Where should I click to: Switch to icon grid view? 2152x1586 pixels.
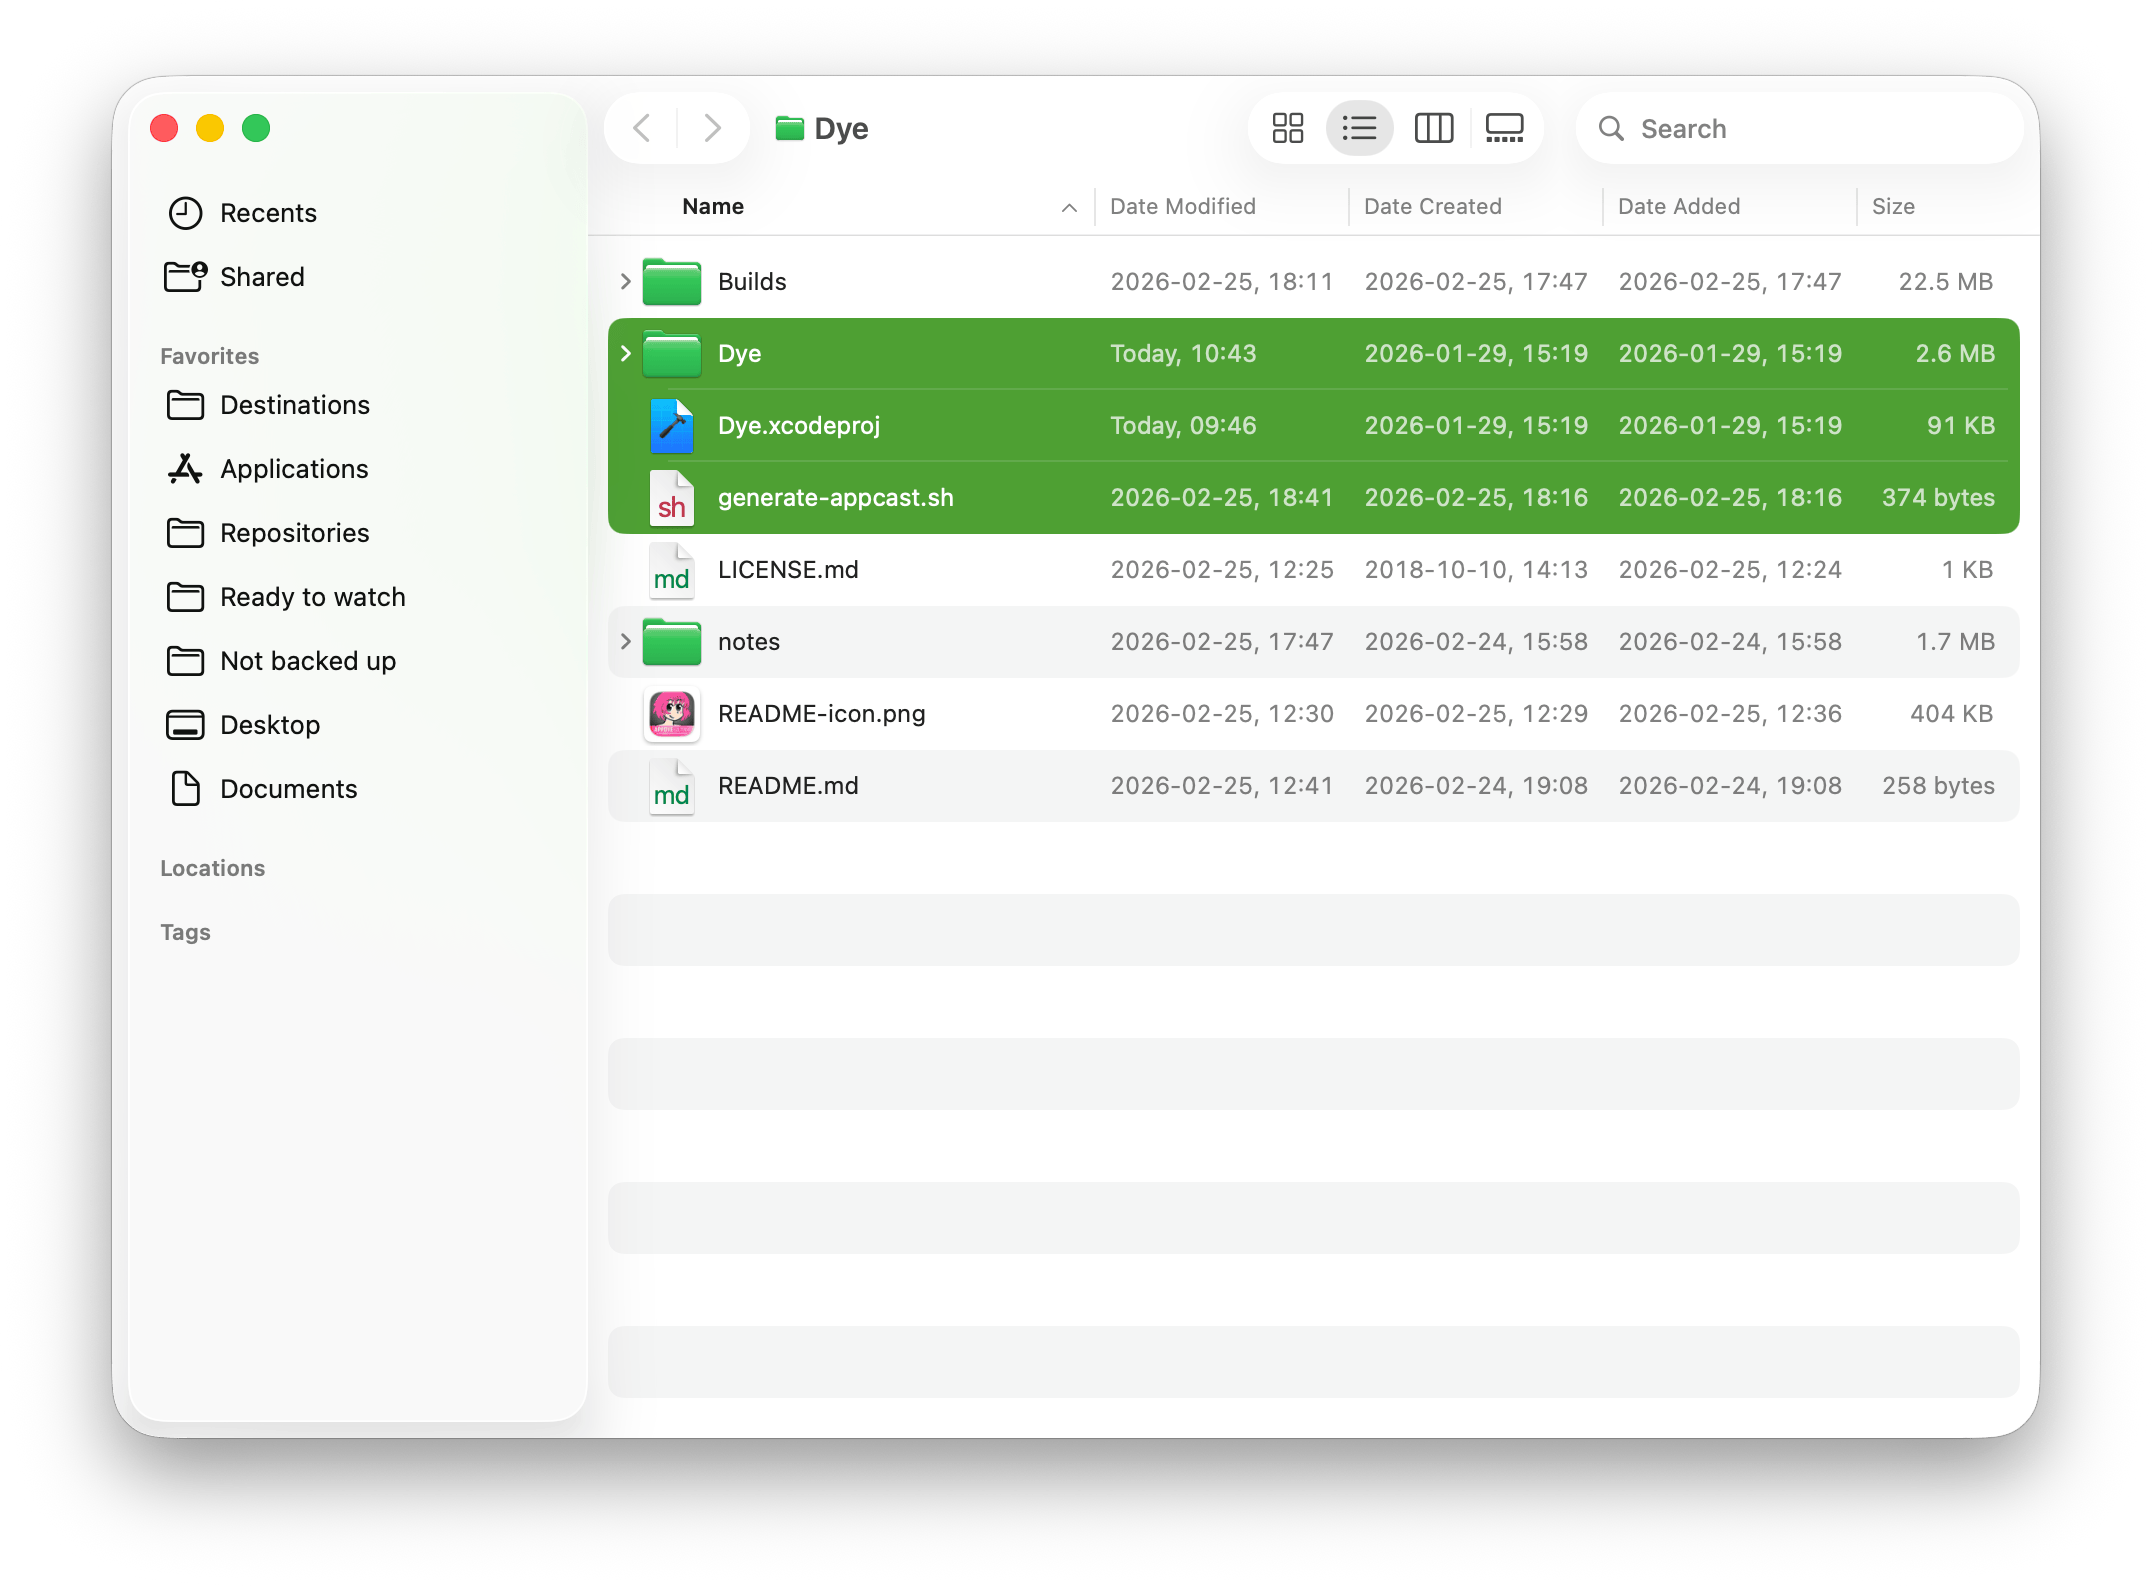(x=1287, y=128)
